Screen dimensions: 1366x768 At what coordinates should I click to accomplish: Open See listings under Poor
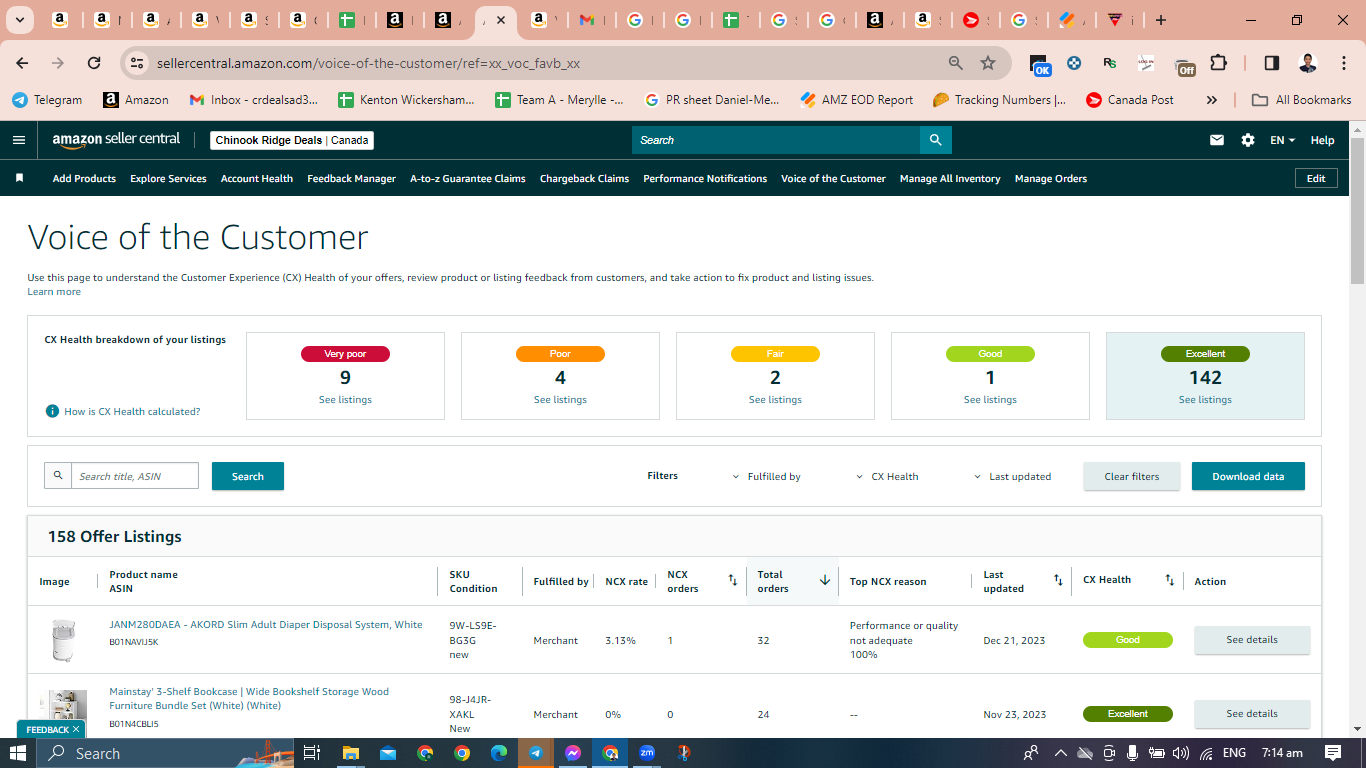tap(560, 400)
